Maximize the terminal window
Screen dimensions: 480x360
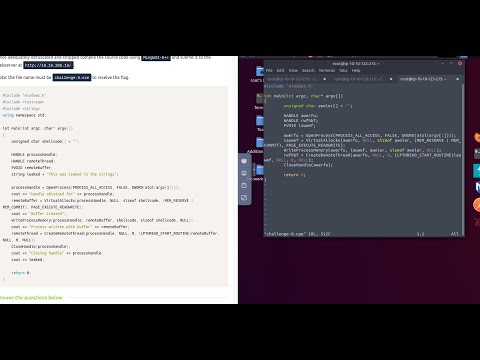[x=451, y=63]
